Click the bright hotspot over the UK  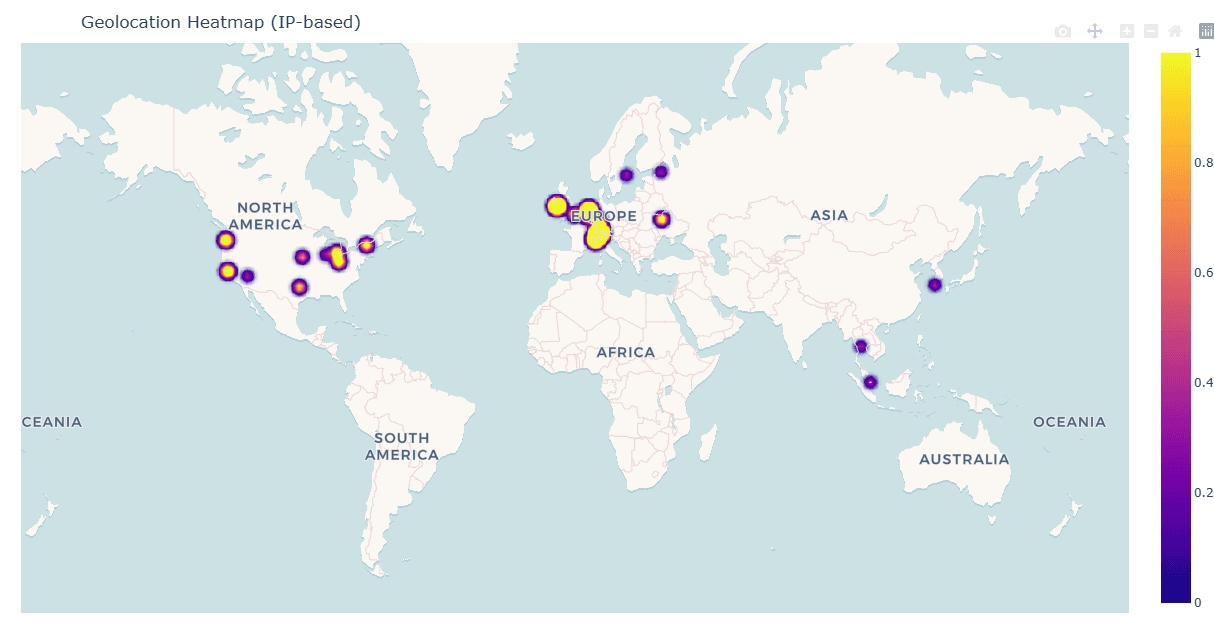click(x=556, y=205)
